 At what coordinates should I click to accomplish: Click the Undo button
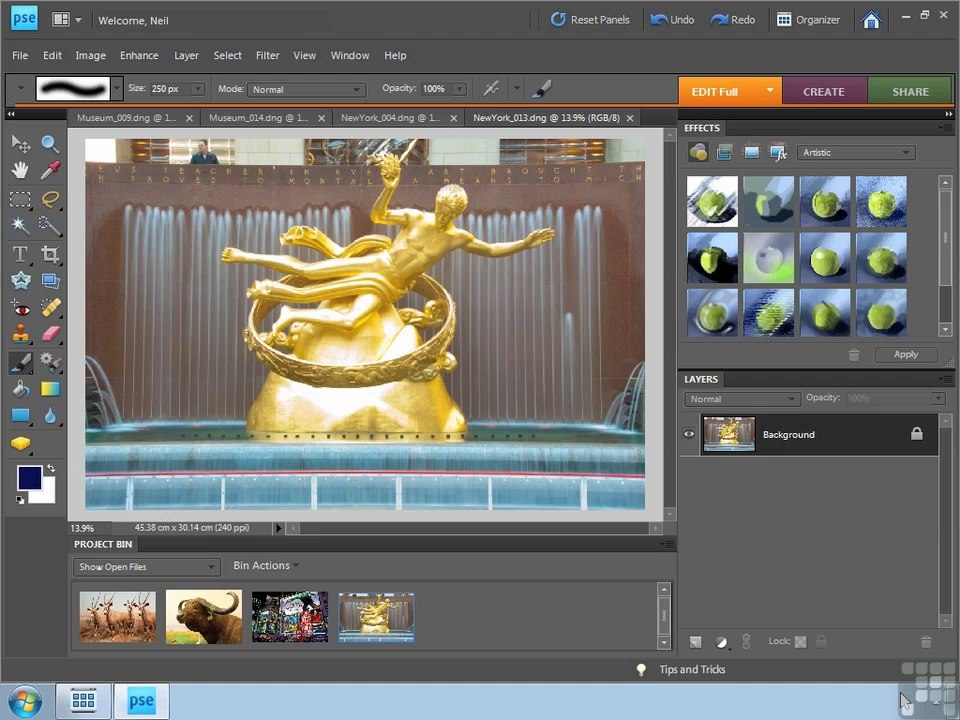pos(672,20)
